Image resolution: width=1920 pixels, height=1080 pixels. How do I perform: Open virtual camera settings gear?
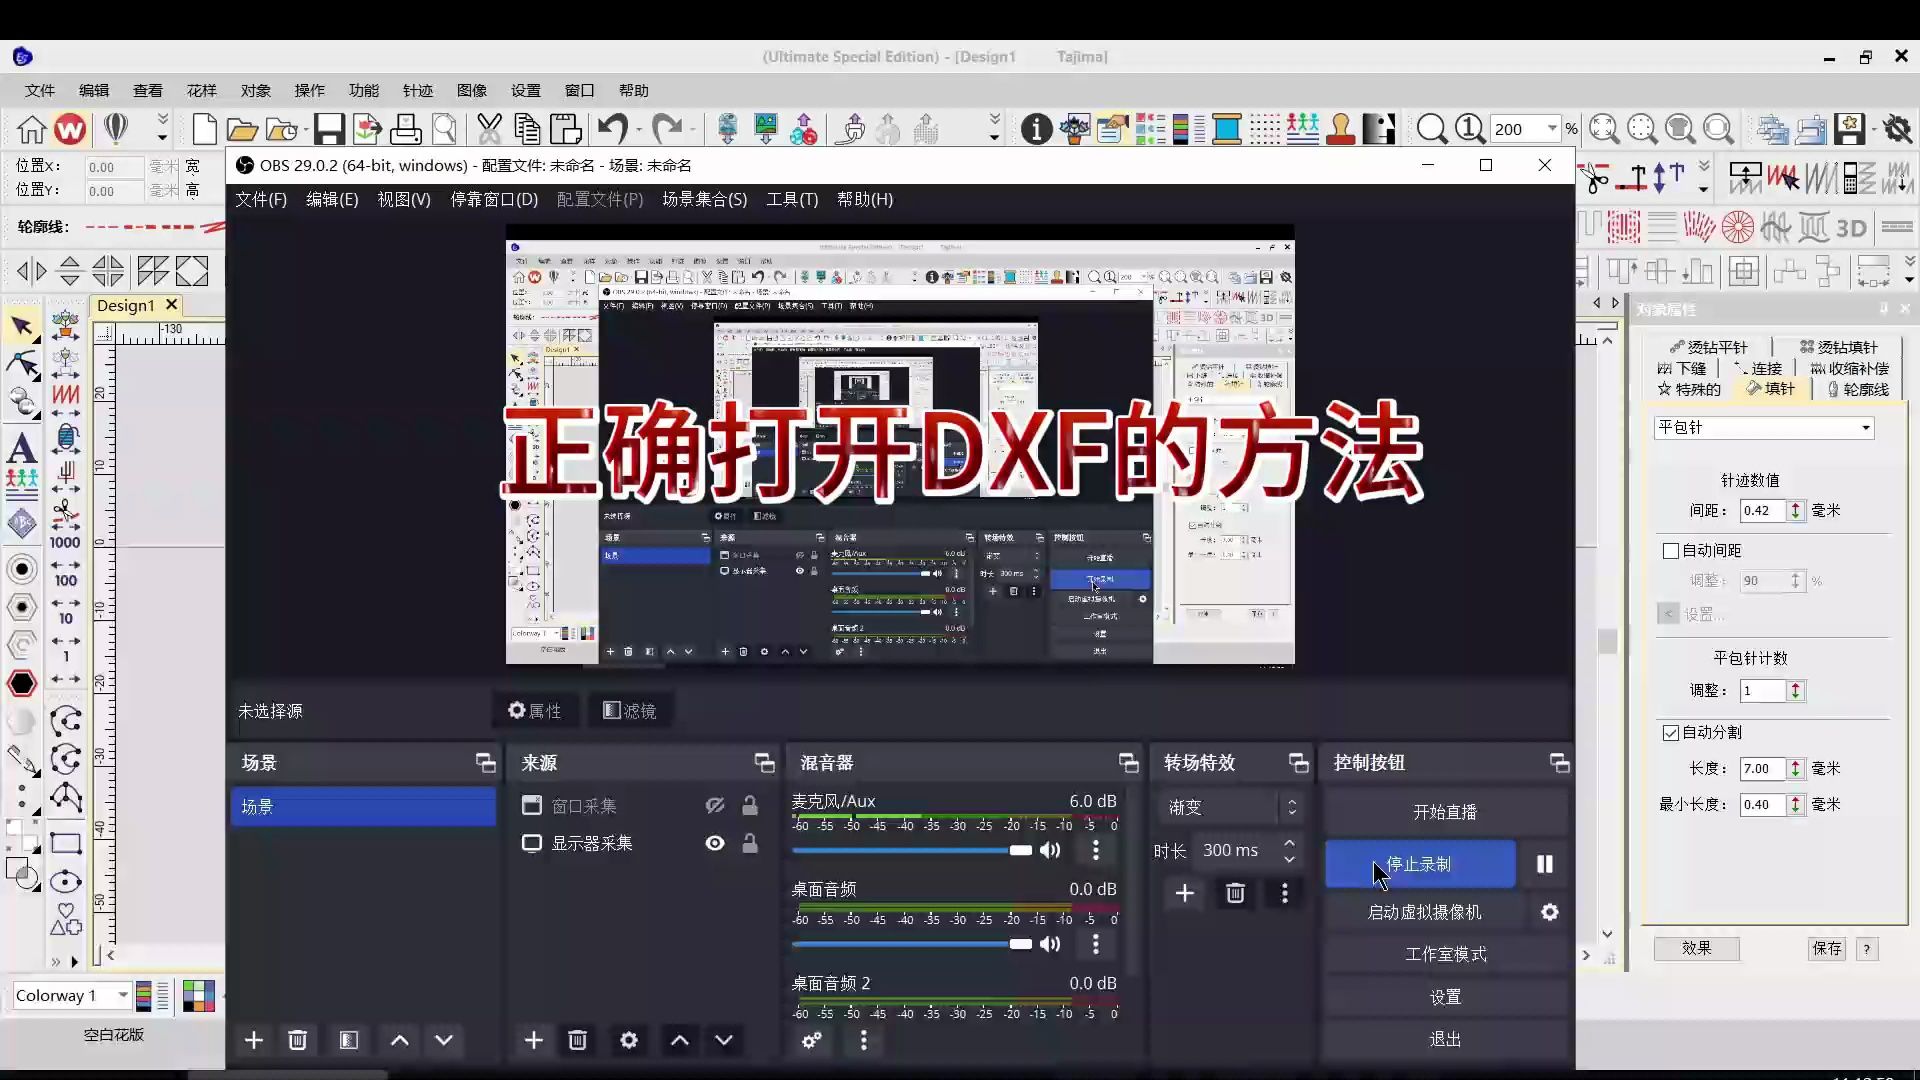tap(1550, 912)
